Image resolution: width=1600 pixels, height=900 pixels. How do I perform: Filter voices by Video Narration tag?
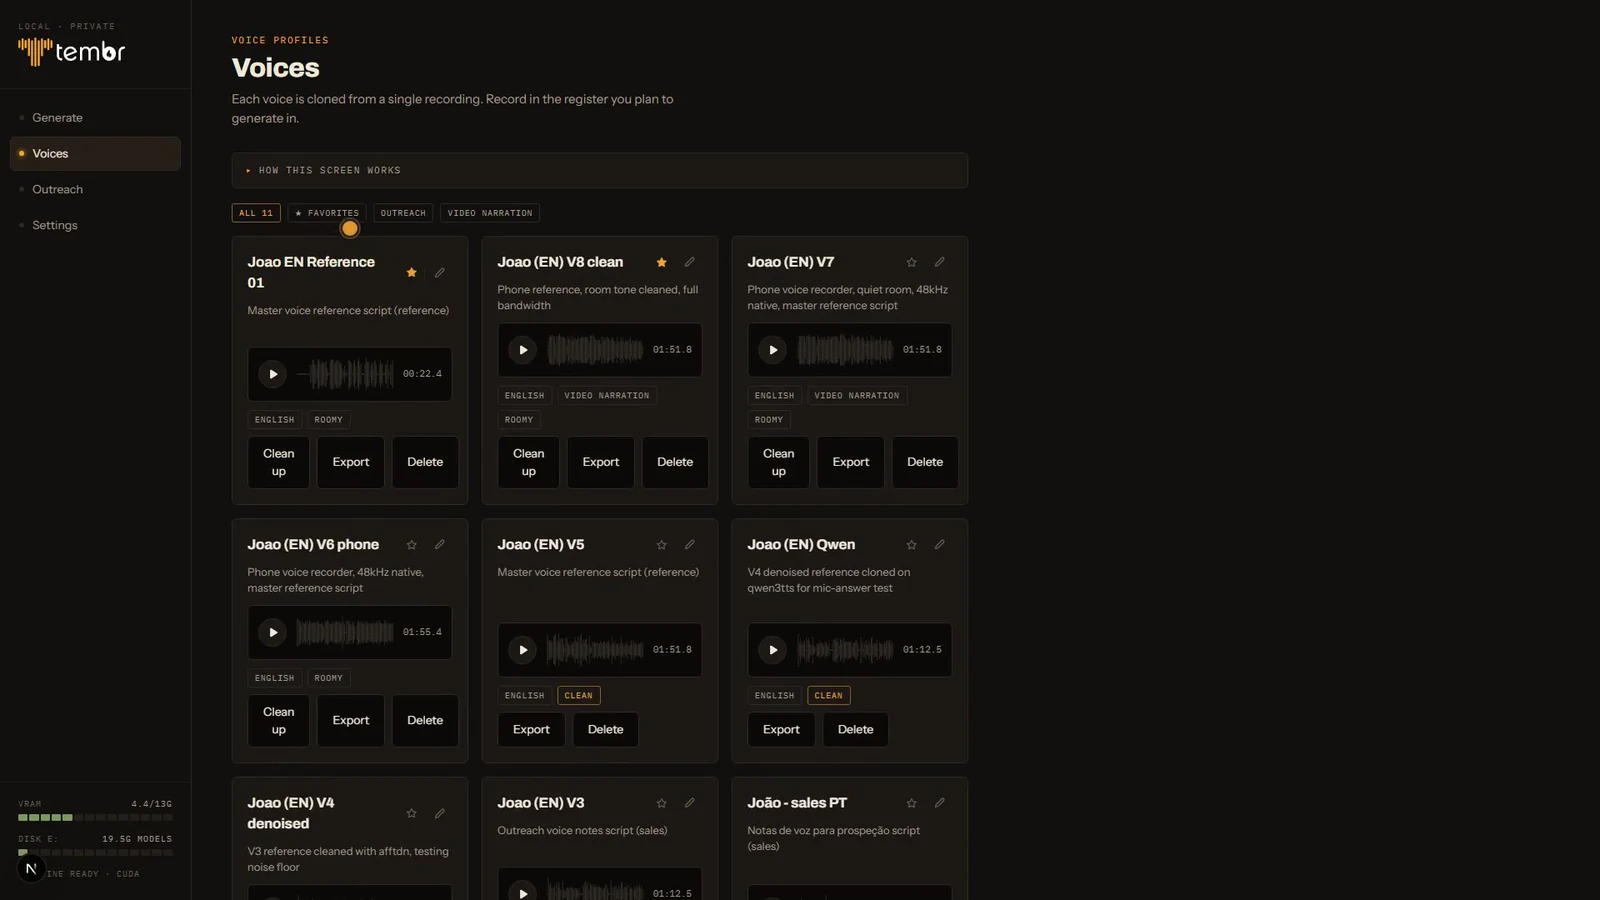click(490, 213)
